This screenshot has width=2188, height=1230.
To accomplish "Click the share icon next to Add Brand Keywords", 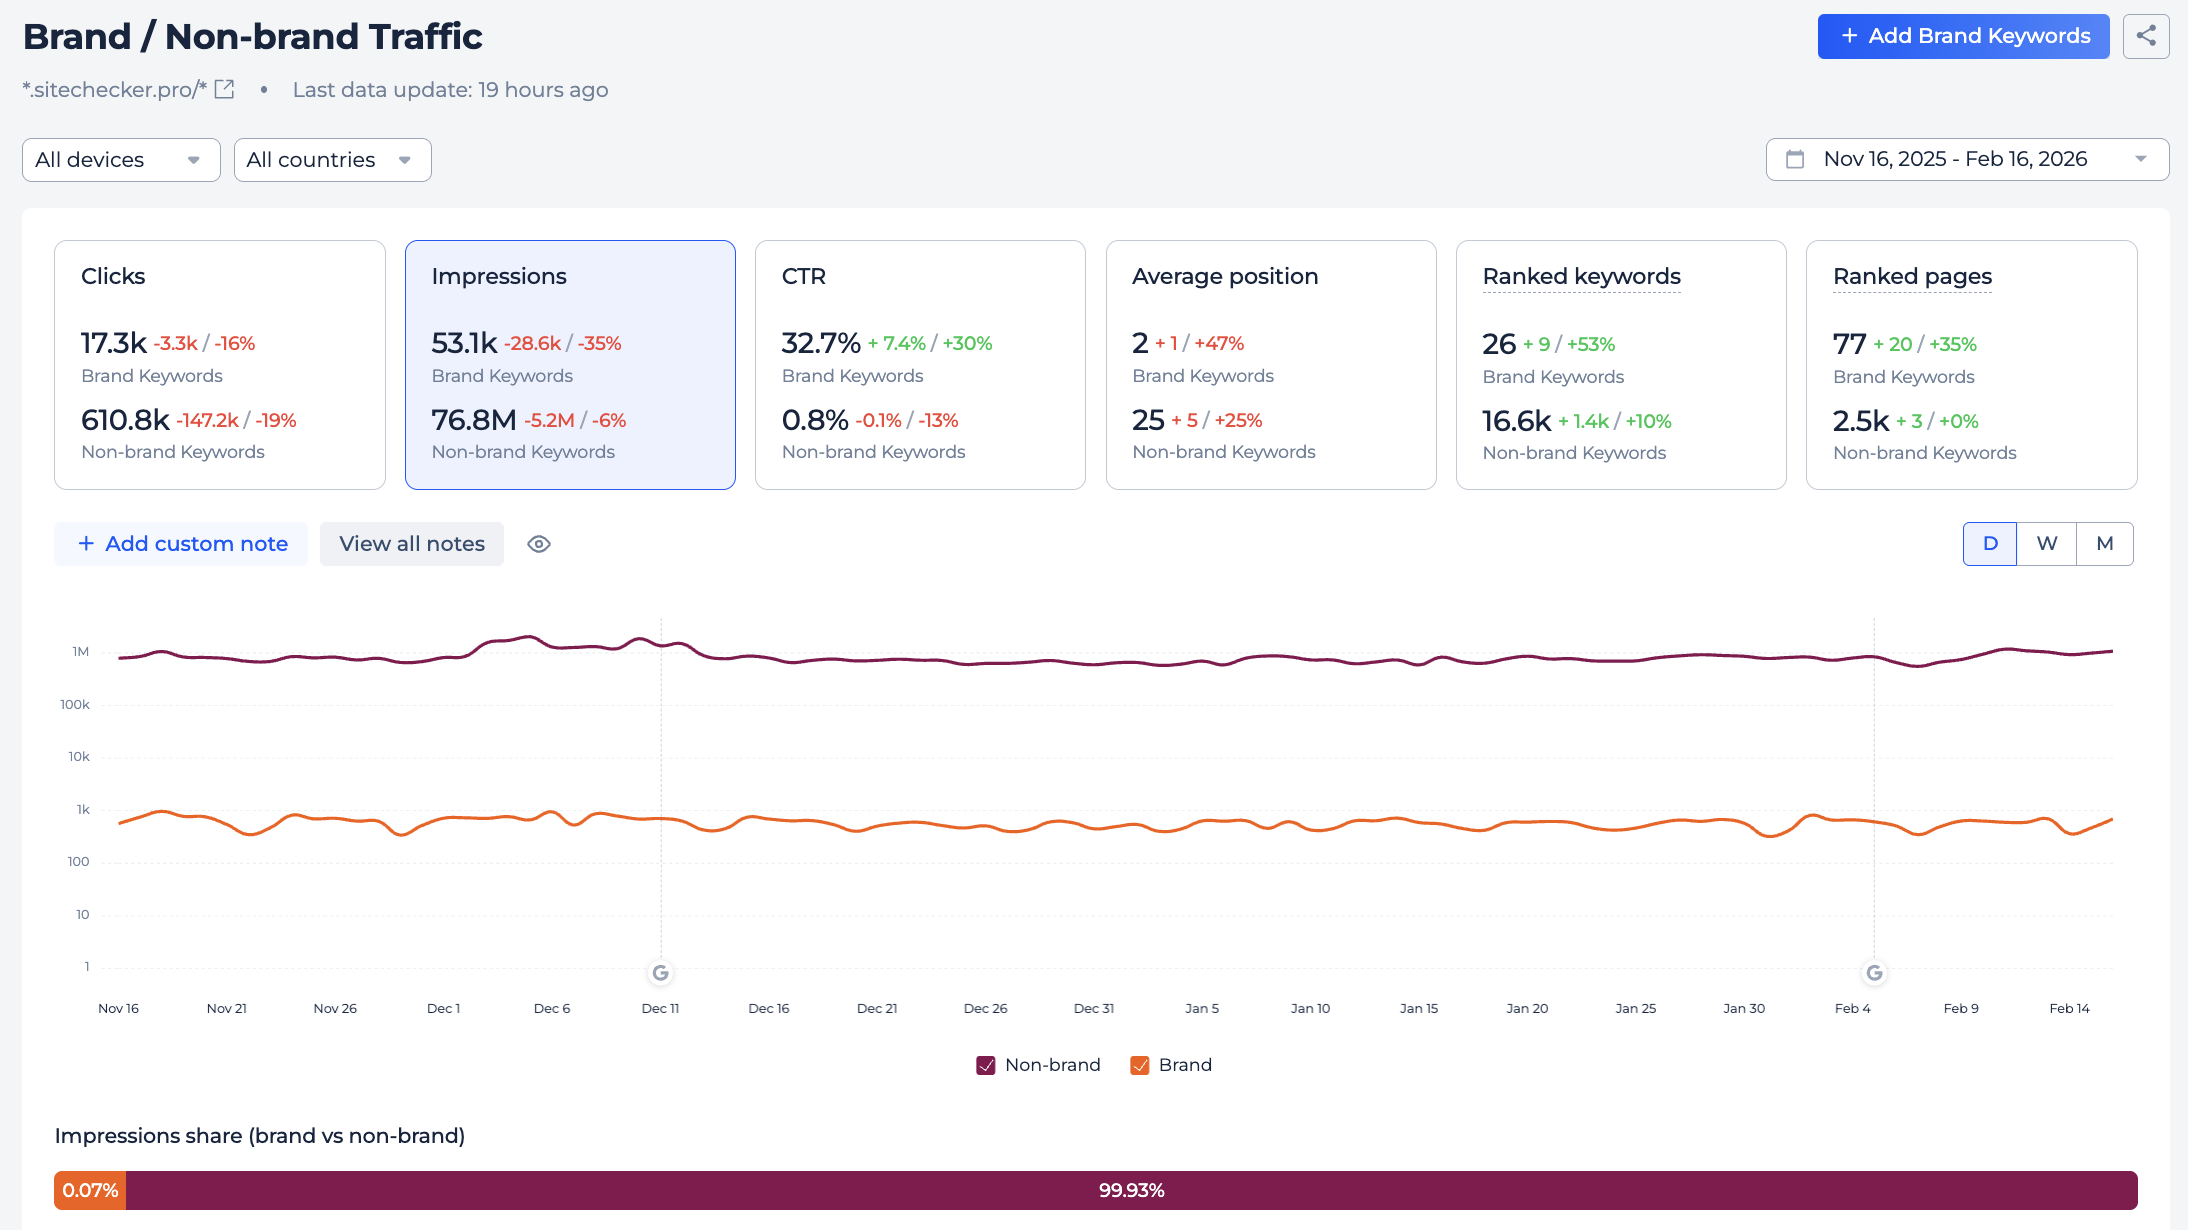I will point(2146,36).
